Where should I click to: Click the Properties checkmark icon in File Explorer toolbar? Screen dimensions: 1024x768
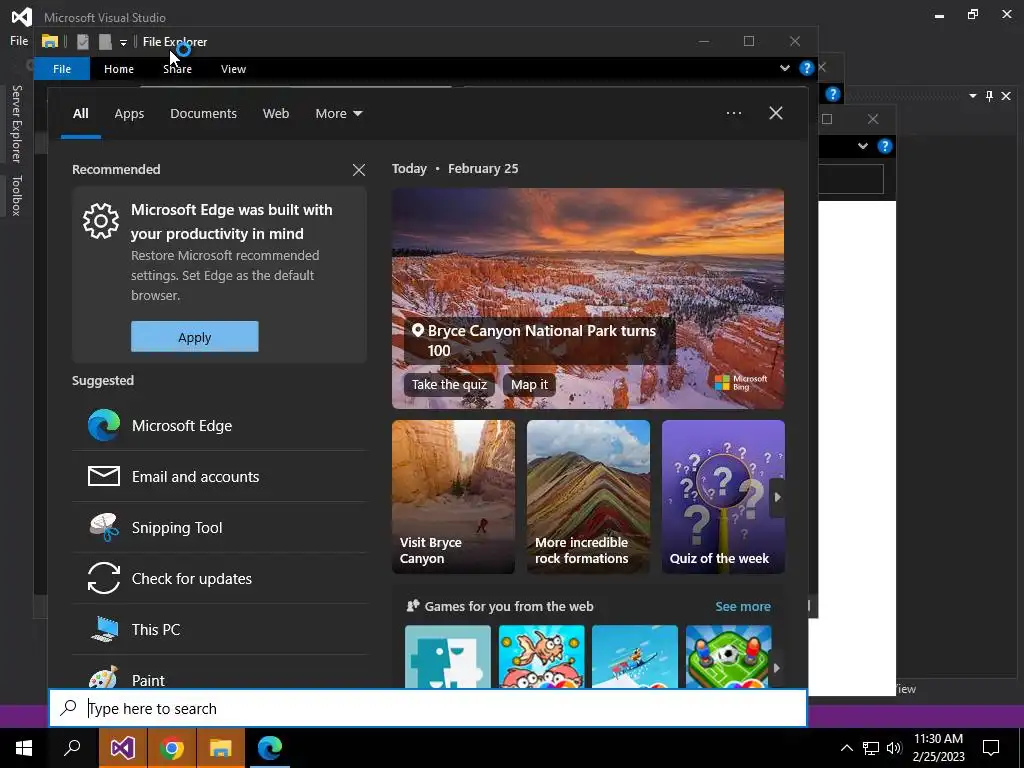tap(82, 42)
